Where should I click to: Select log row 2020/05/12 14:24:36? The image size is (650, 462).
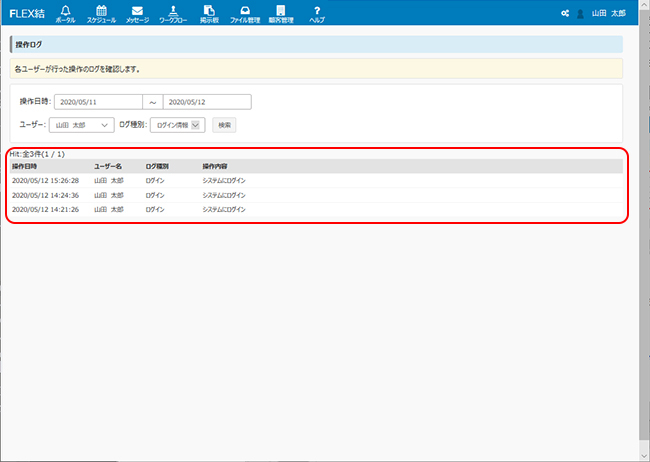click(x=316, y=195)
